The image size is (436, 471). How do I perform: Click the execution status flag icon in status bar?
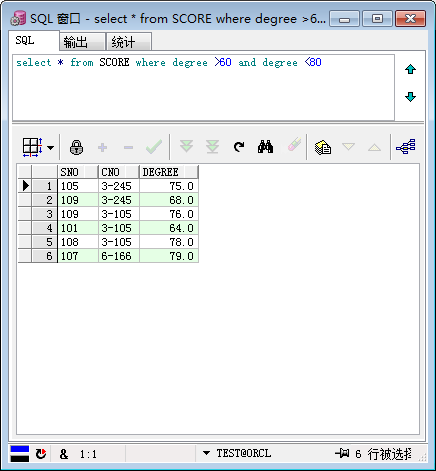click(x=20, y=454)
